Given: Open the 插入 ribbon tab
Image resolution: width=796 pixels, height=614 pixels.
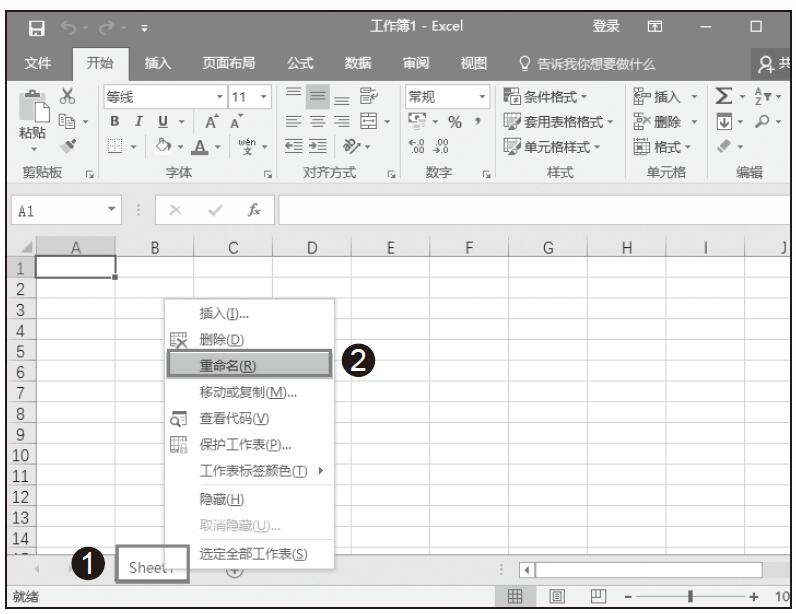Looking at the screenshot, I should [x=158, y=65].
